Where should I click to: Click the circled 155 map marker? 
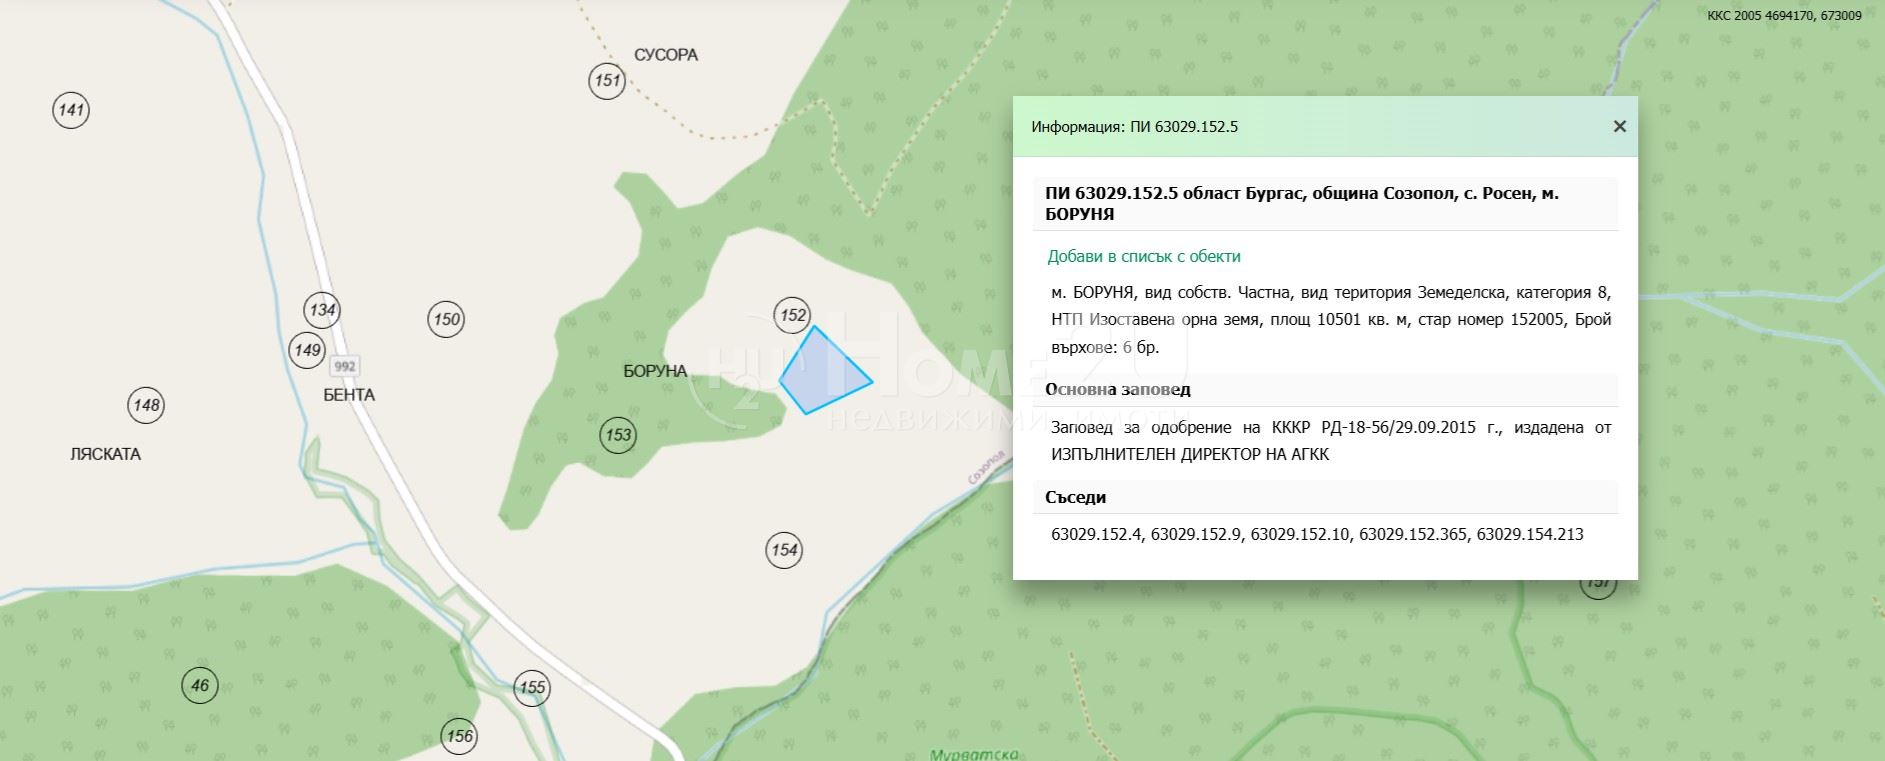(x=532, y=687)
